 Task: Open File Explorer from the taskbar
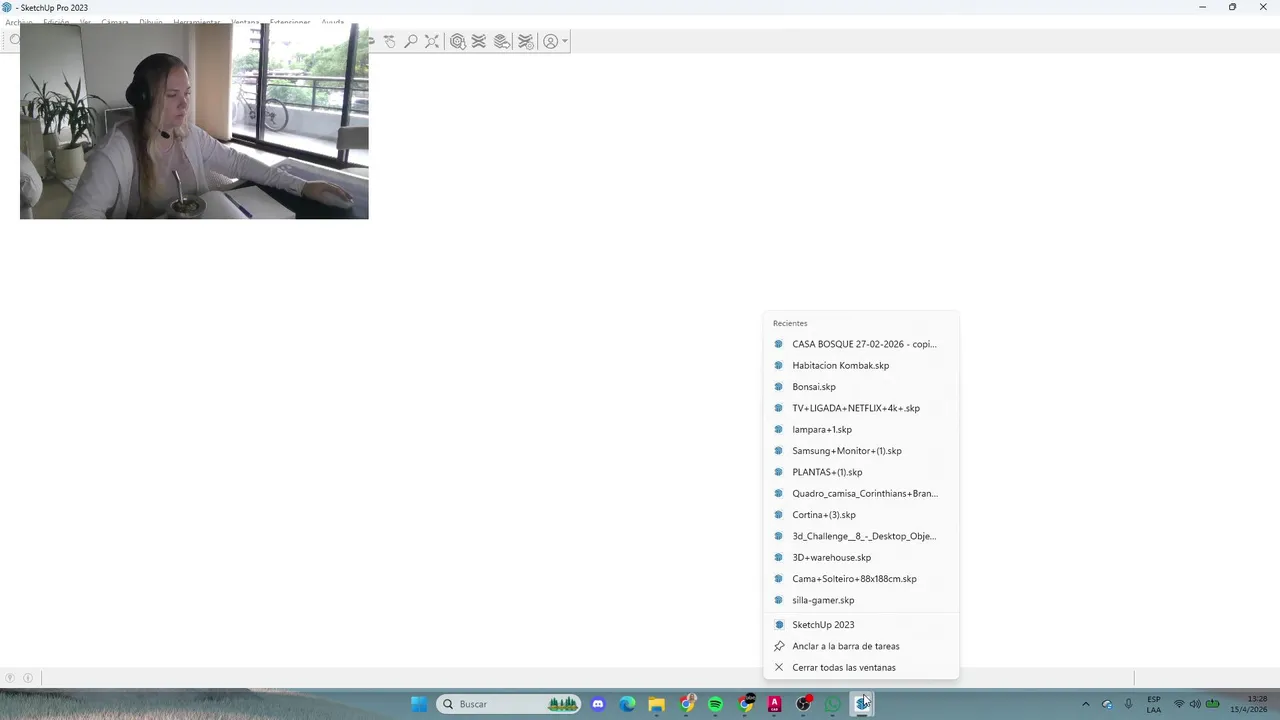pos(656,704)
